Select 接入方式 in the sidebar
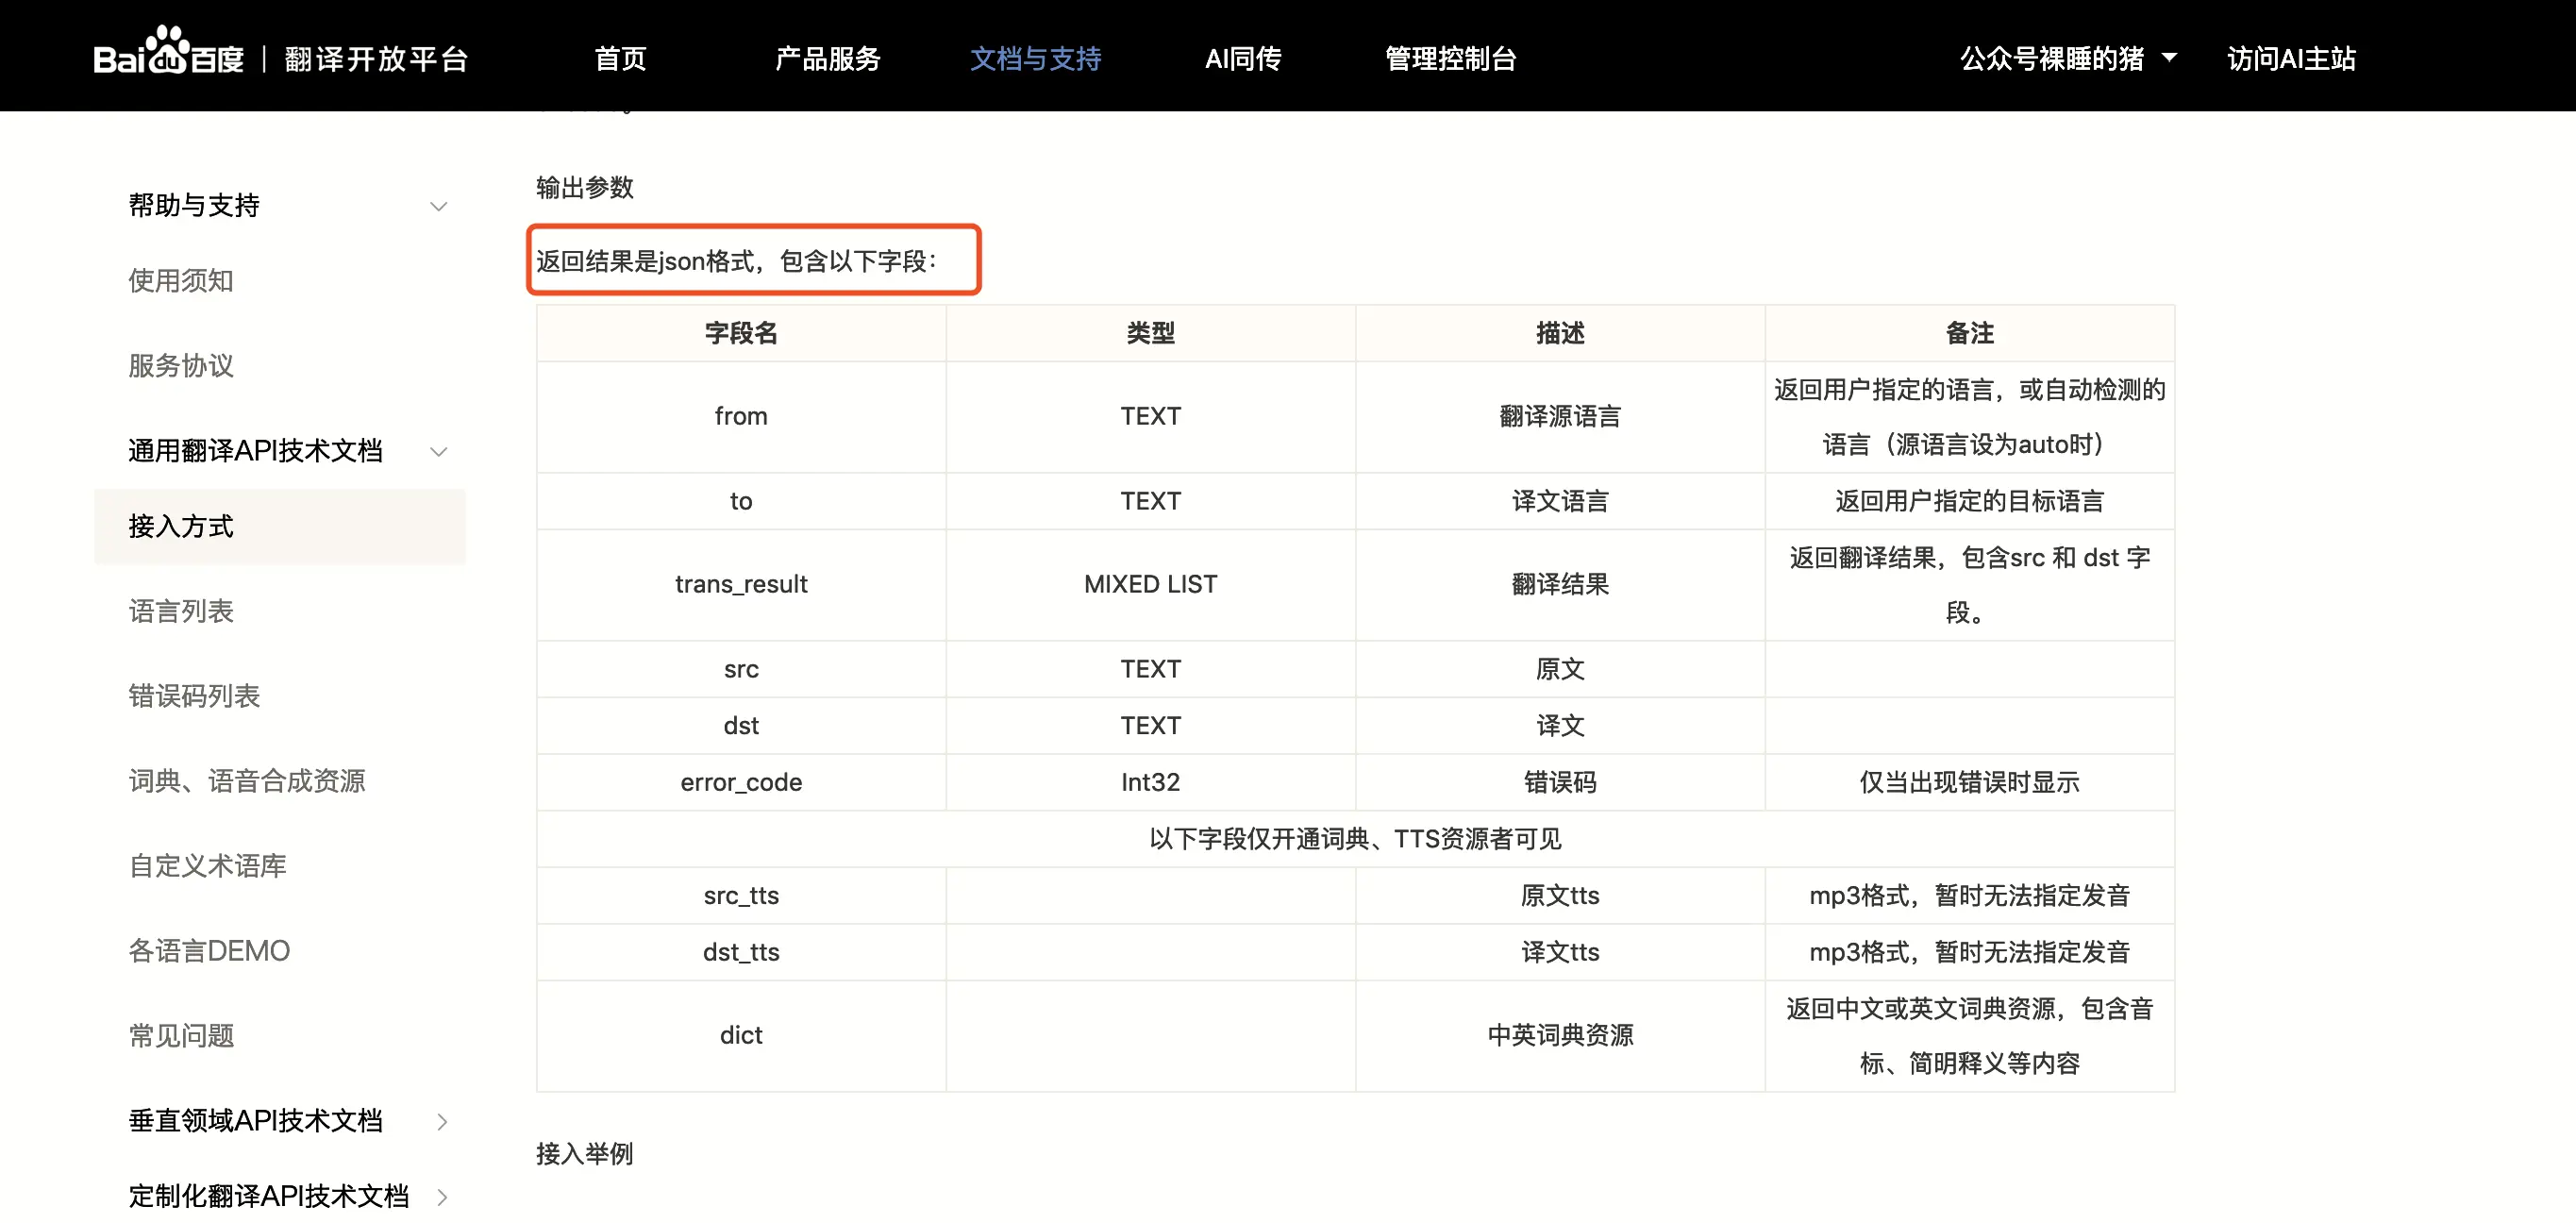This screenshot has width=2576, height=1223. point(181,527)
